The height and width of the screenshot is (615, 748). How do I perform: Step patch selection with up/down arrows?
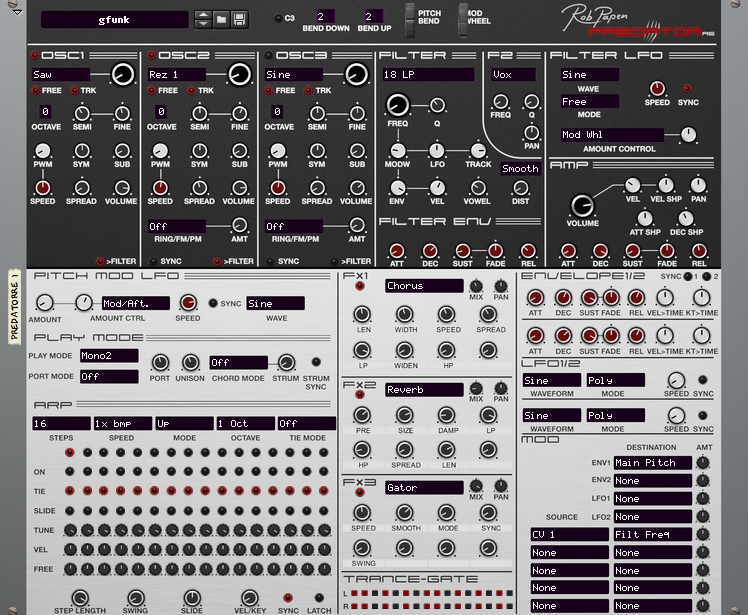pos(203,20)
